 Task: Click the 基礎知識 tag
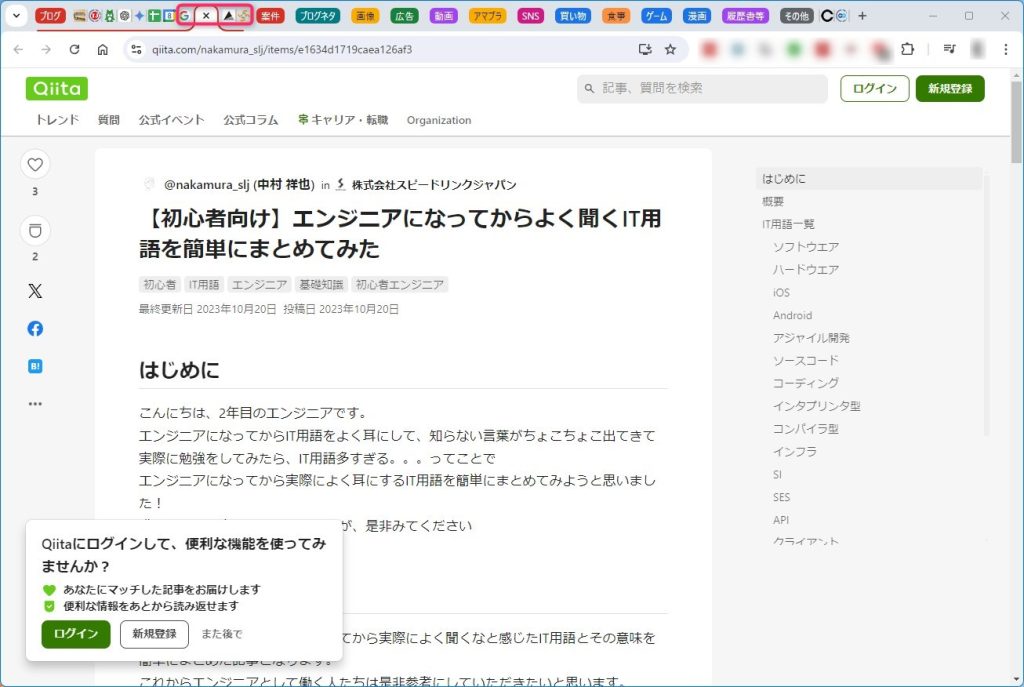point(321,285)
